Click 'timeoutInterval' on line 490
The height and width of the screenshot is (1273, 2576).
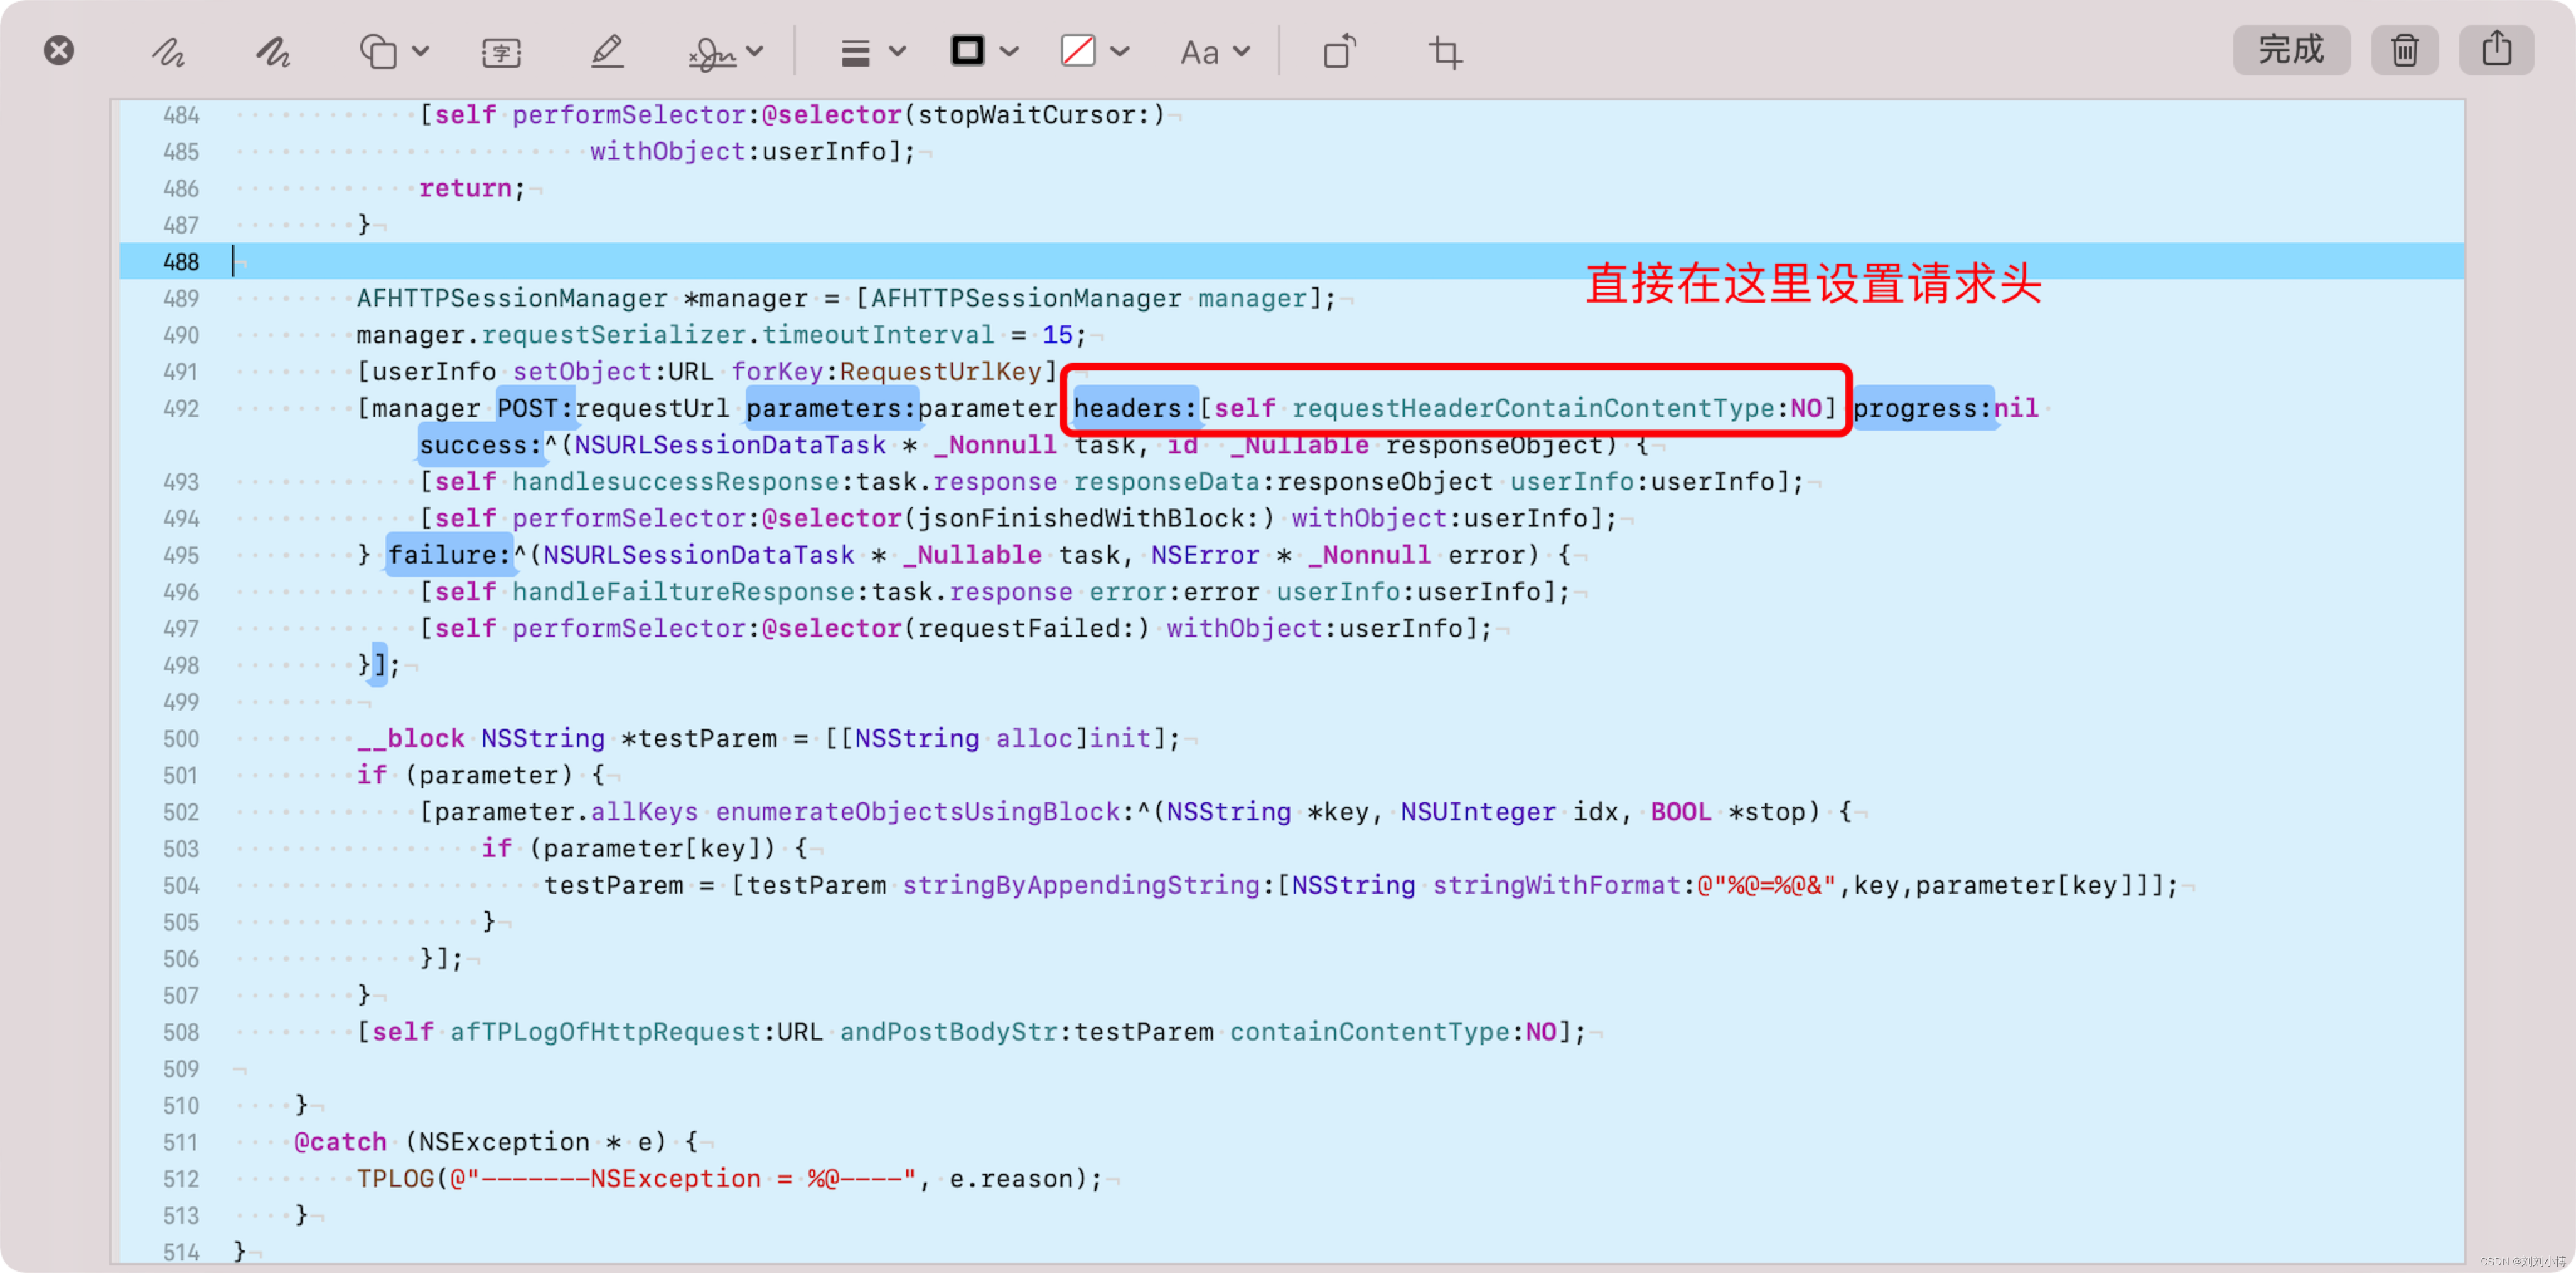pyautogui.click(x=877, y=335)
